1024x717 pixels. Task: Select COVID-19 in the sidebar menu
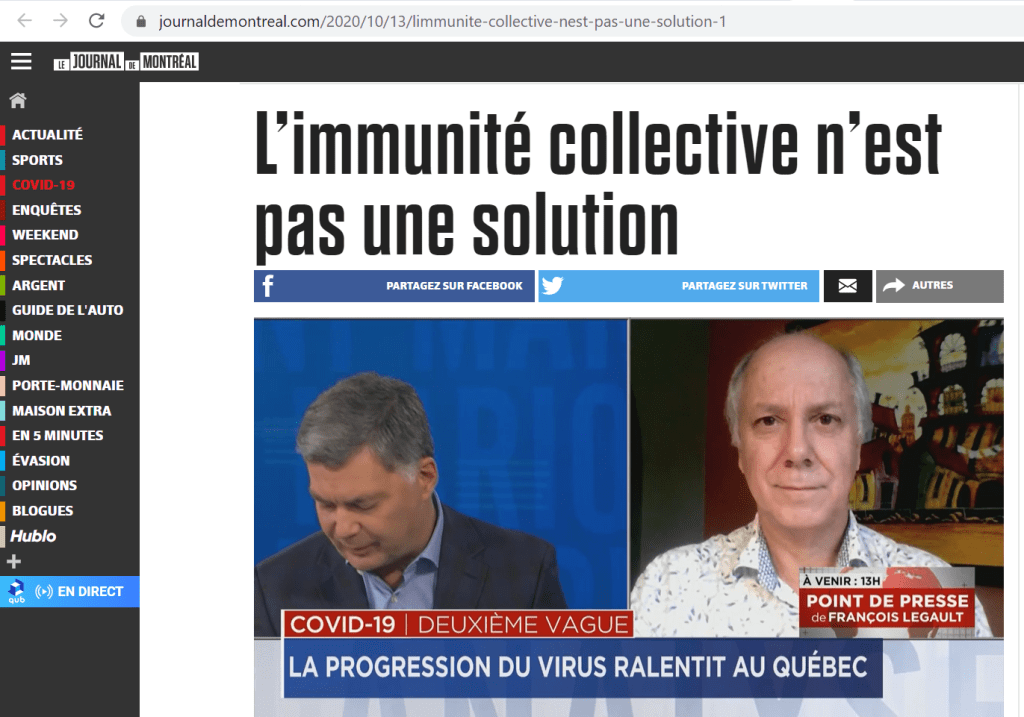pyautogui.click(x=43, y=185)
